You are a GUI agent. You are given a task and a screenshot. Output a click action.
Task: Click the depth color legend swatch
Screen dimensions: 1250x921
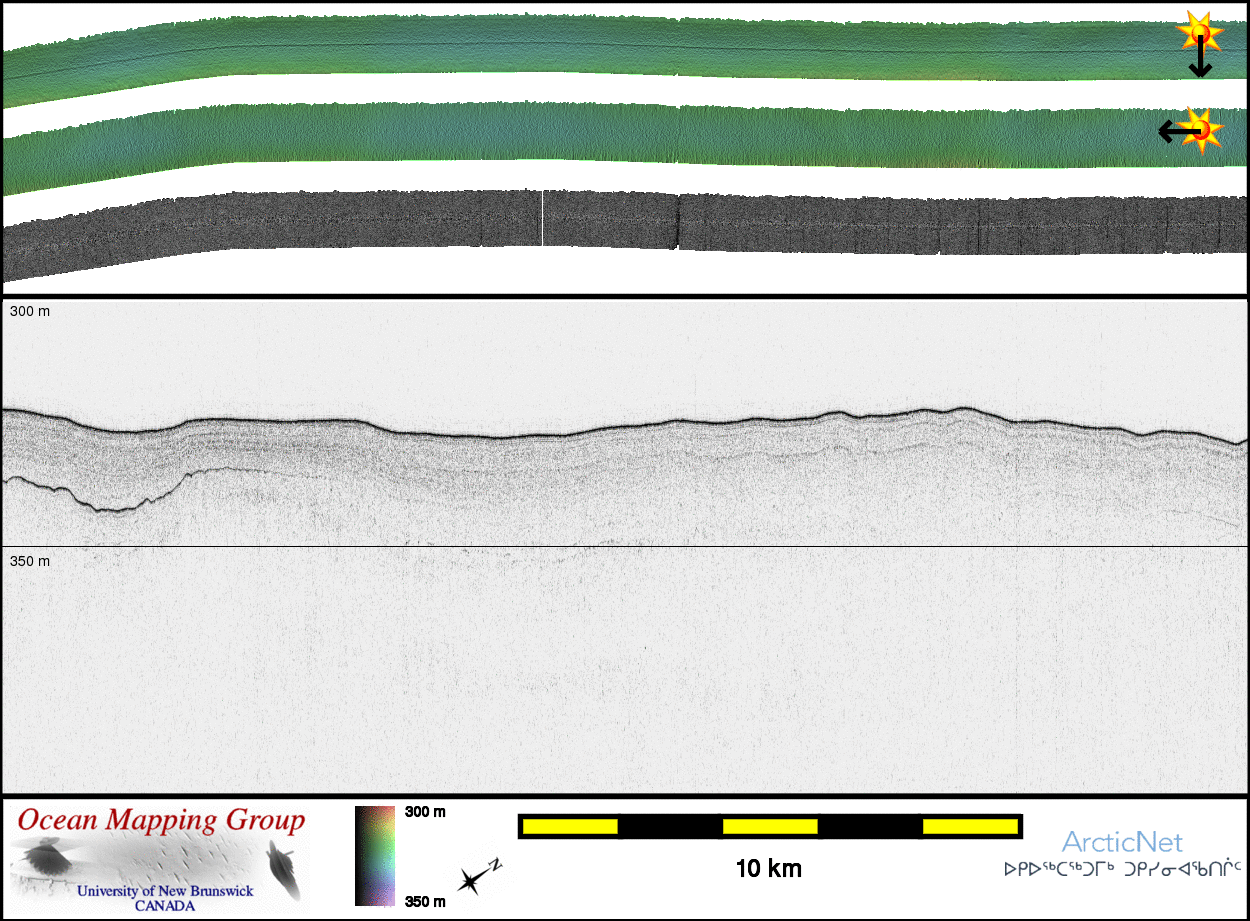click(x=375, y=855)
